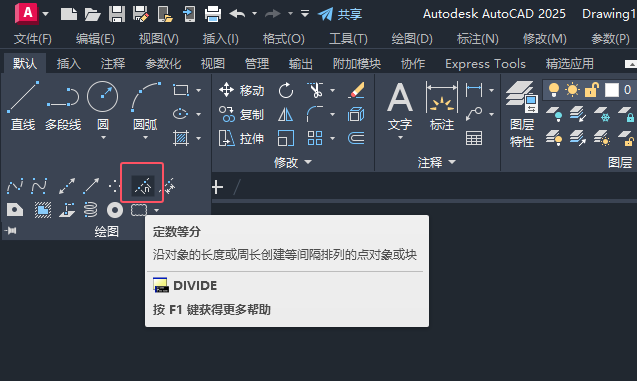Toggle layer 0 freeze sun icon
Viewport: 637px width, 381px height.
click(572, 90)
